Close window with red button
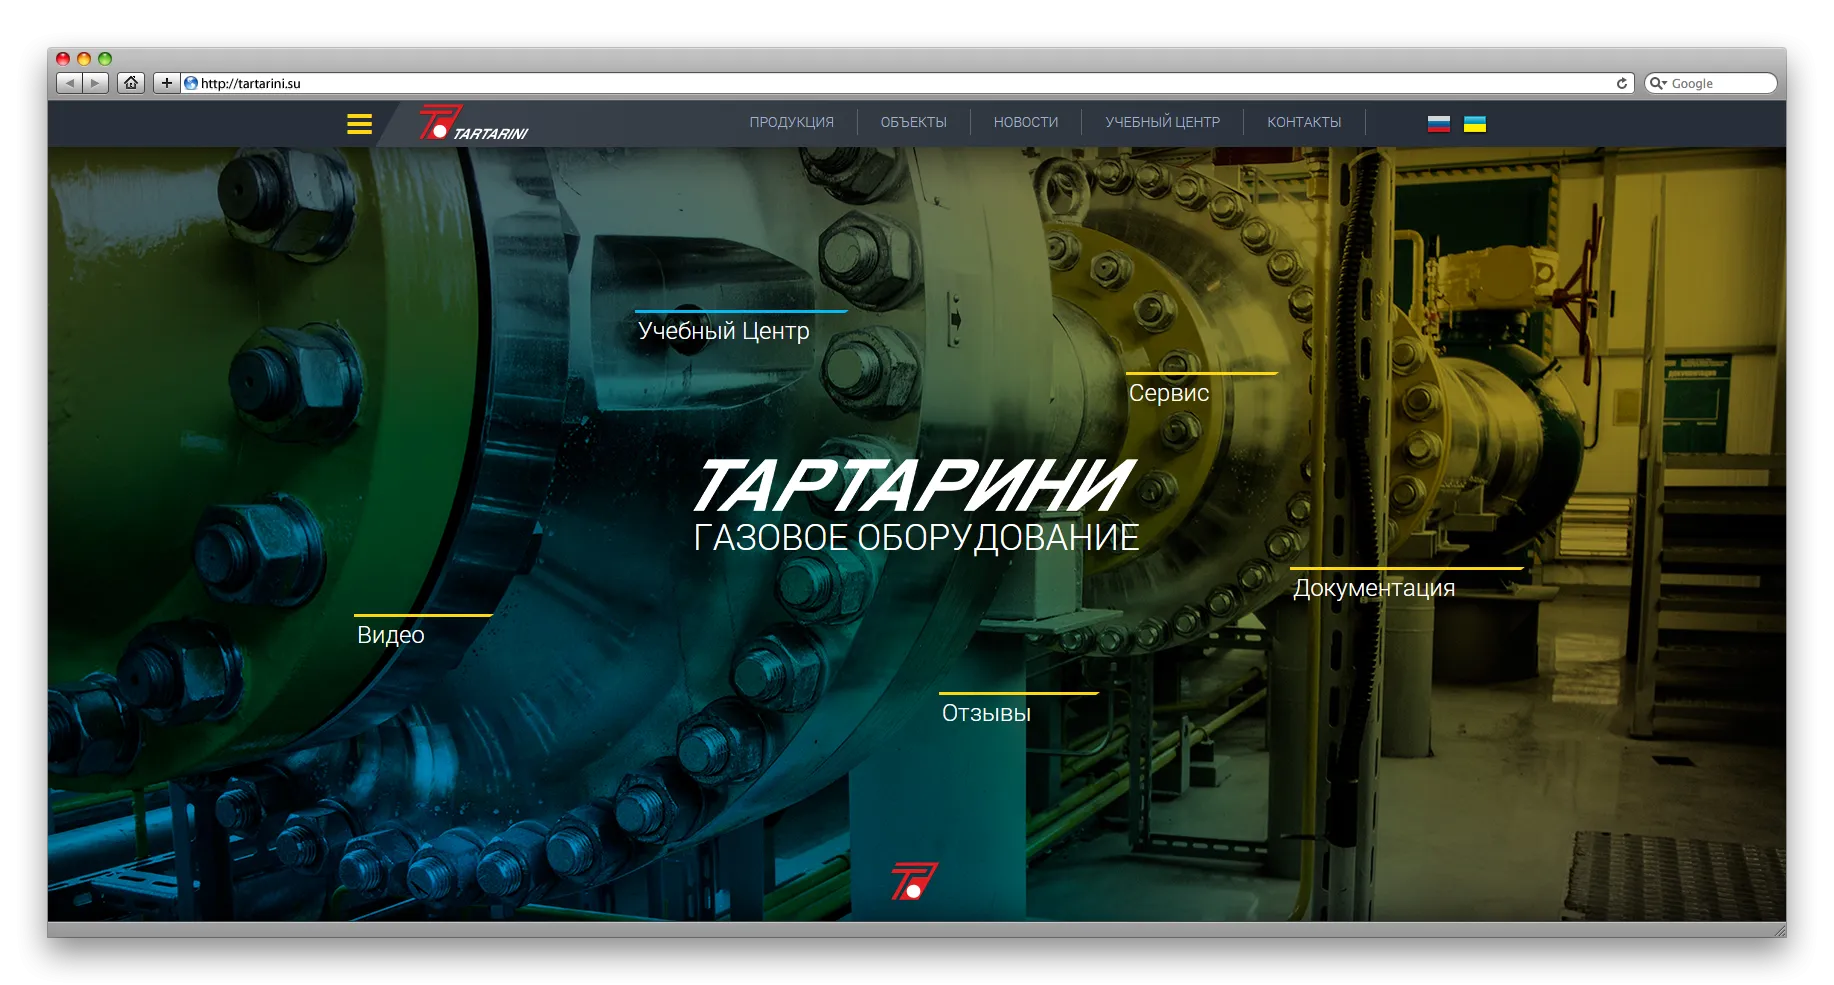Image resolution: width=1834 pixels, height=985 pixels. (63, 59)
